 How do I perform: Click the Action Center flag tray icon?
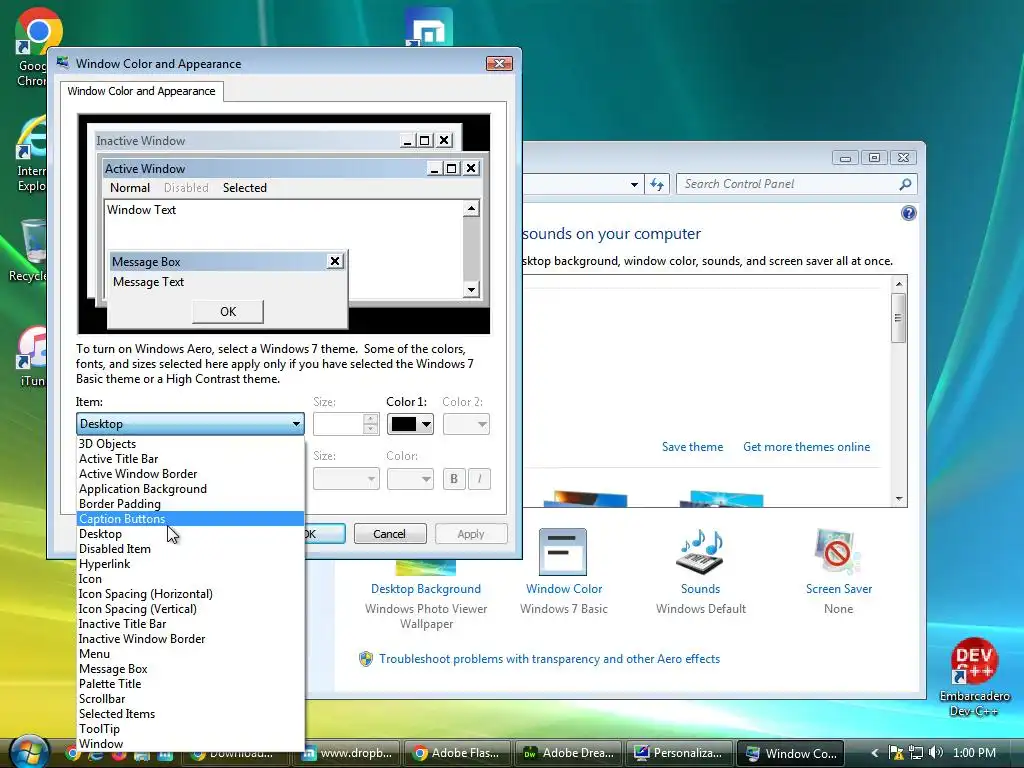click(x=896, y=753)
